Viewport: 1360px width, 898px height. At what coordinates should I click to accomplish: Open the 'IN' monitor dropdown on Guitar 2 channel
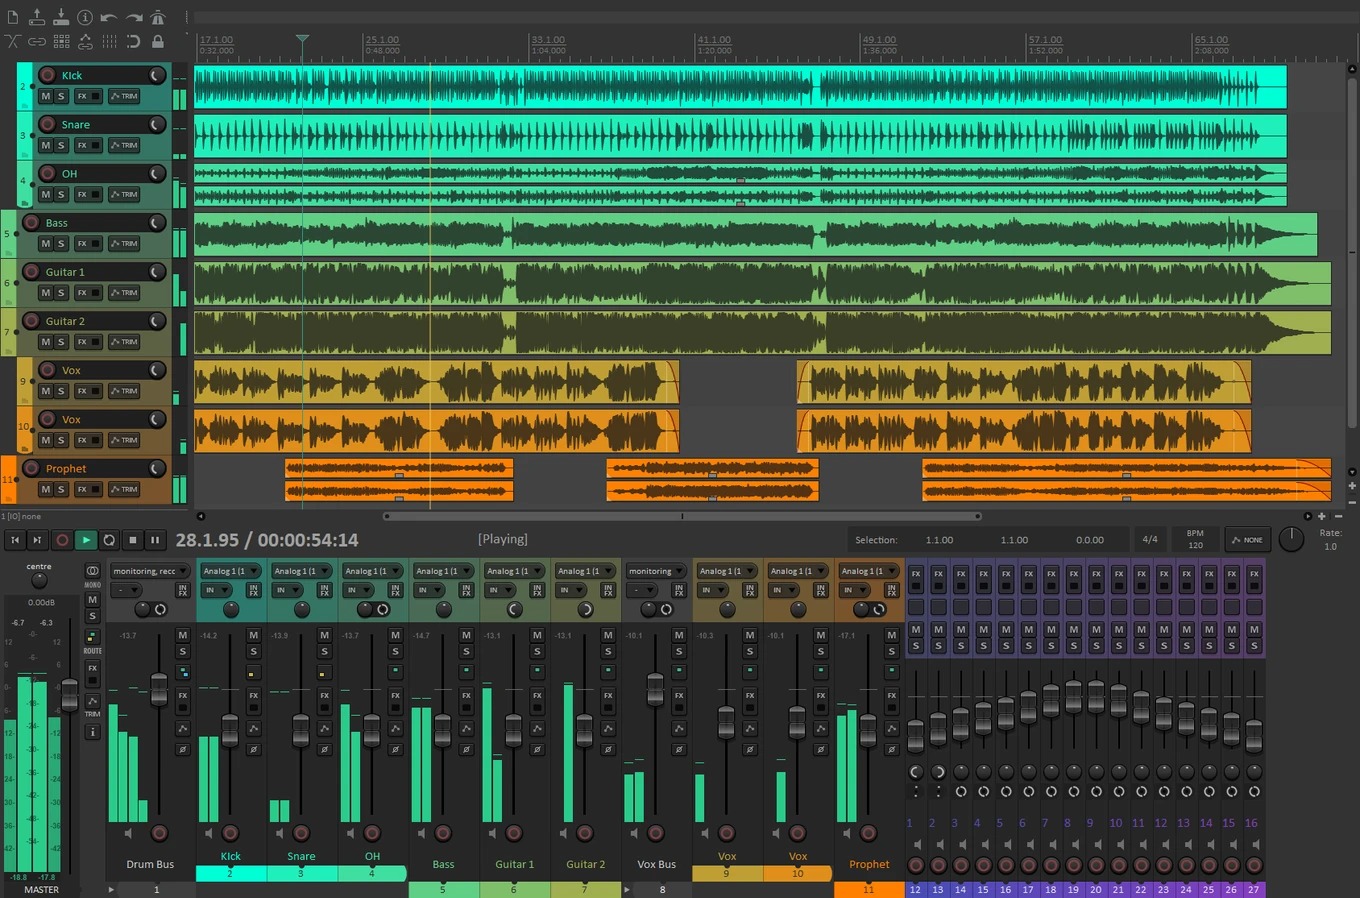[570, 590]
